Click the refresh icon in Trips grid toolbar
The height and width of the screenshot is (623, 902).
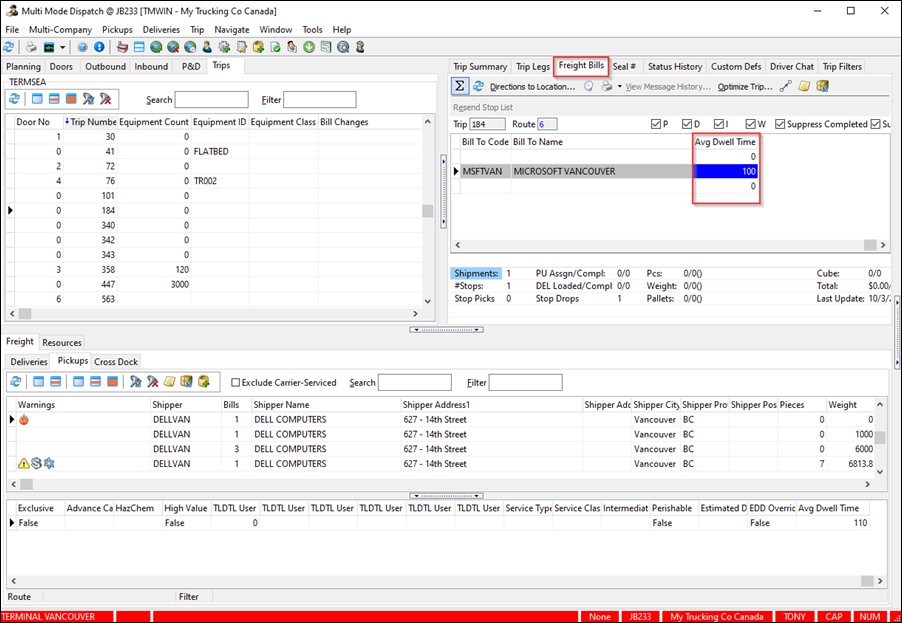[x=14, y=99]
